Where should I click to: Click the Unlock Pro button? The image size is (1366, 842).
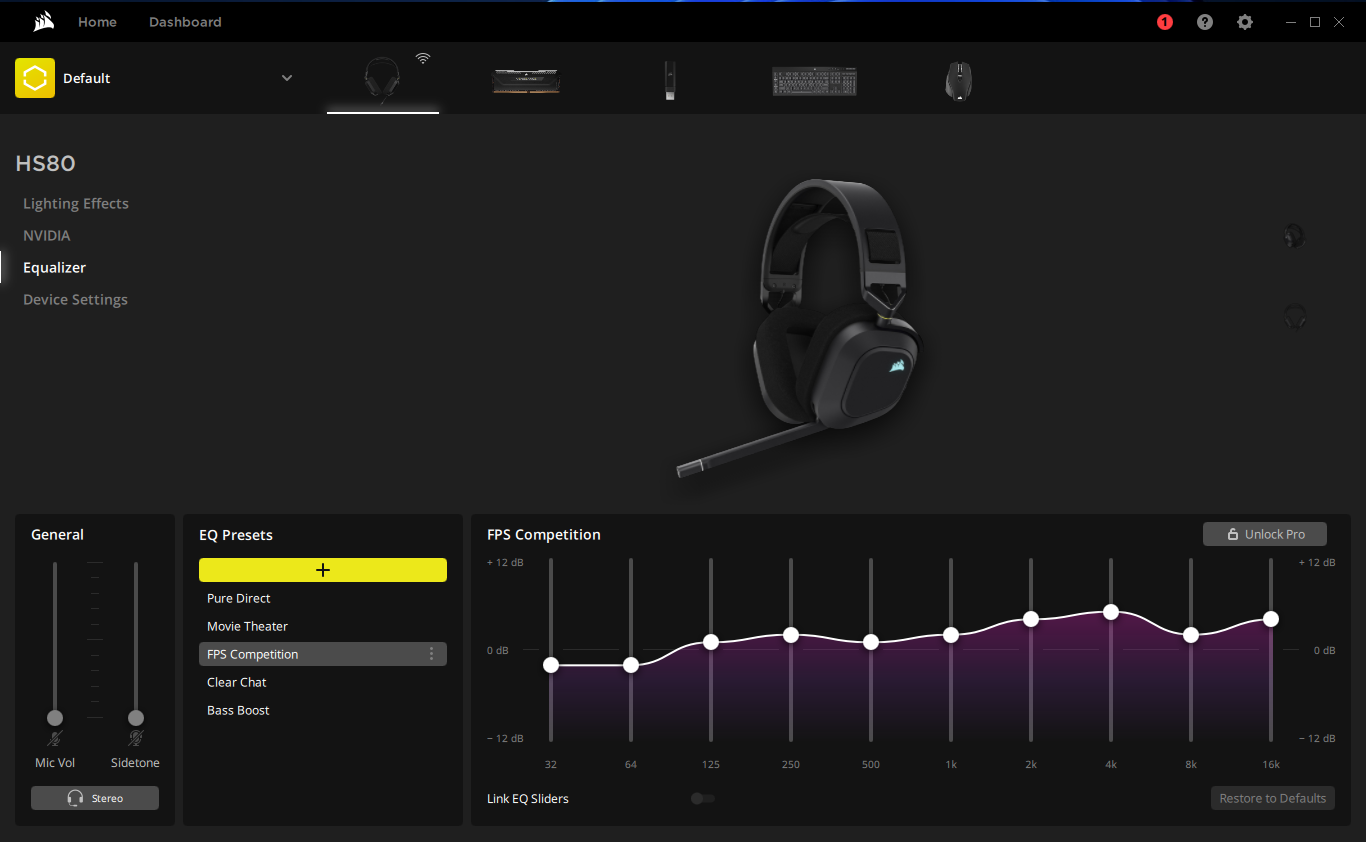[1265, 534]
